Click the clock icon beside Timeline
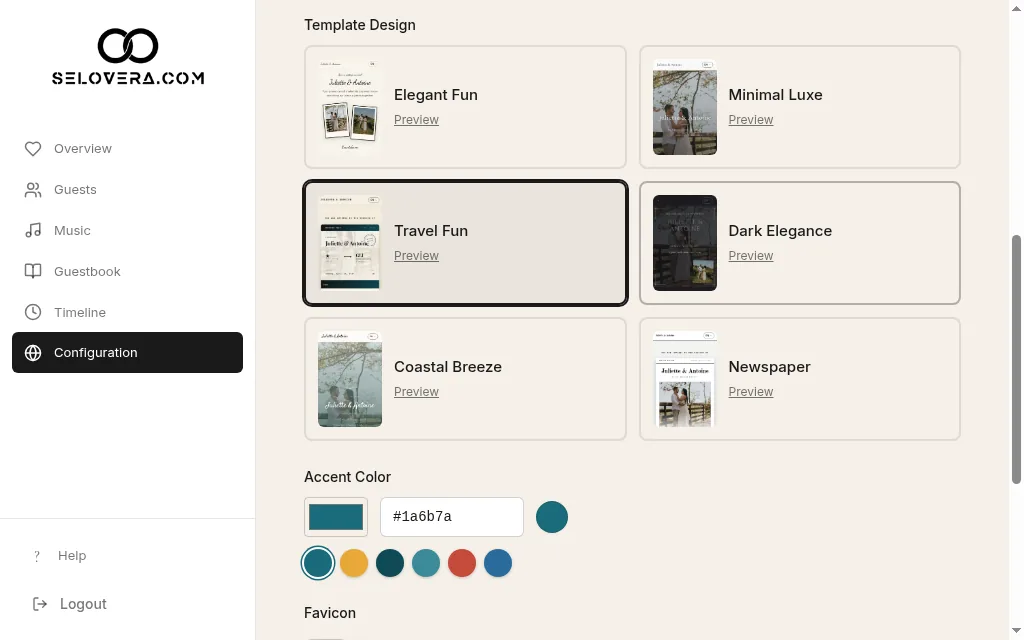The height and width of the screenshot is (640, 1024). 33,312
